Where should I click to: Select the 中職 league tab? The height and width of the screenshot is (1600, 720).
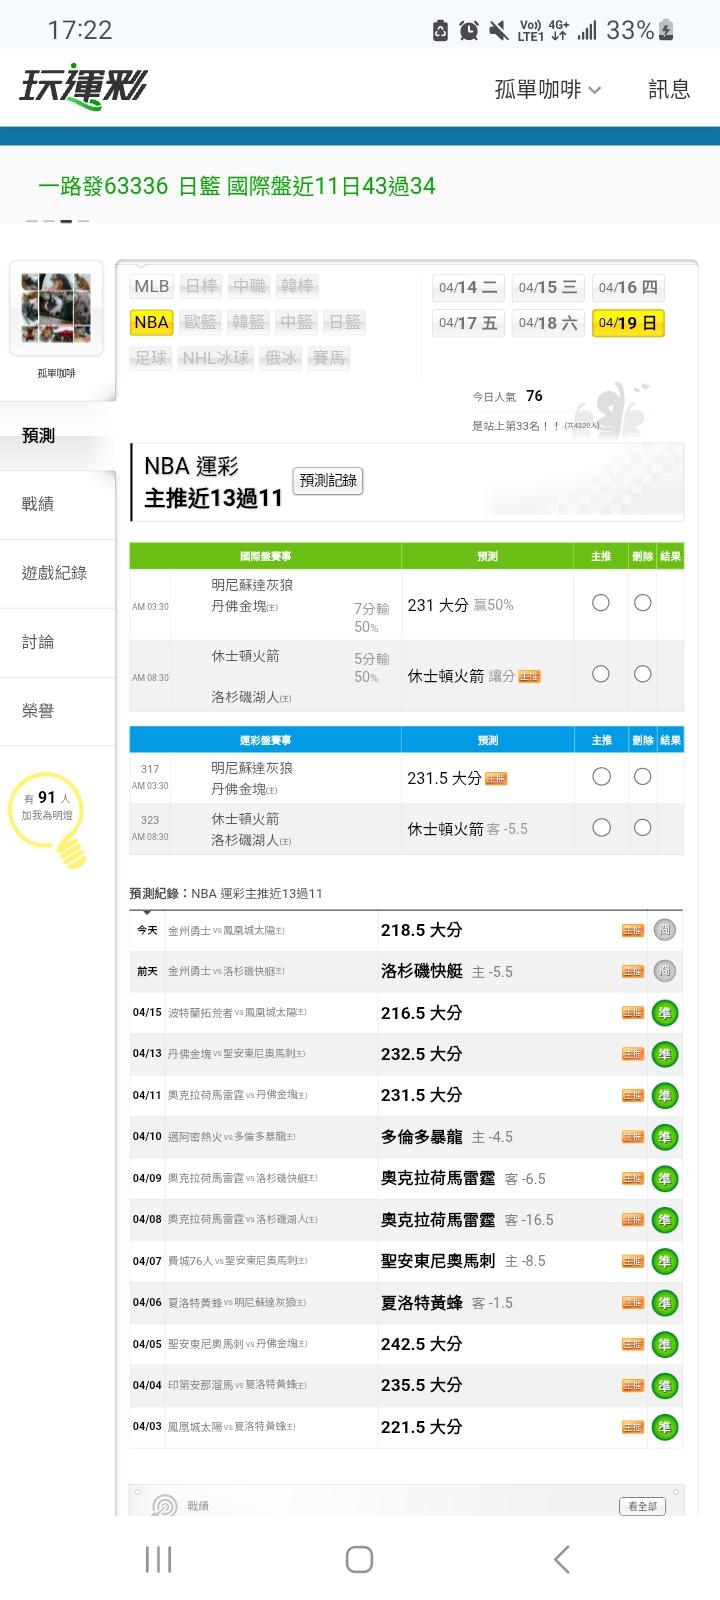pyautogui.click(x=249, y=286)
